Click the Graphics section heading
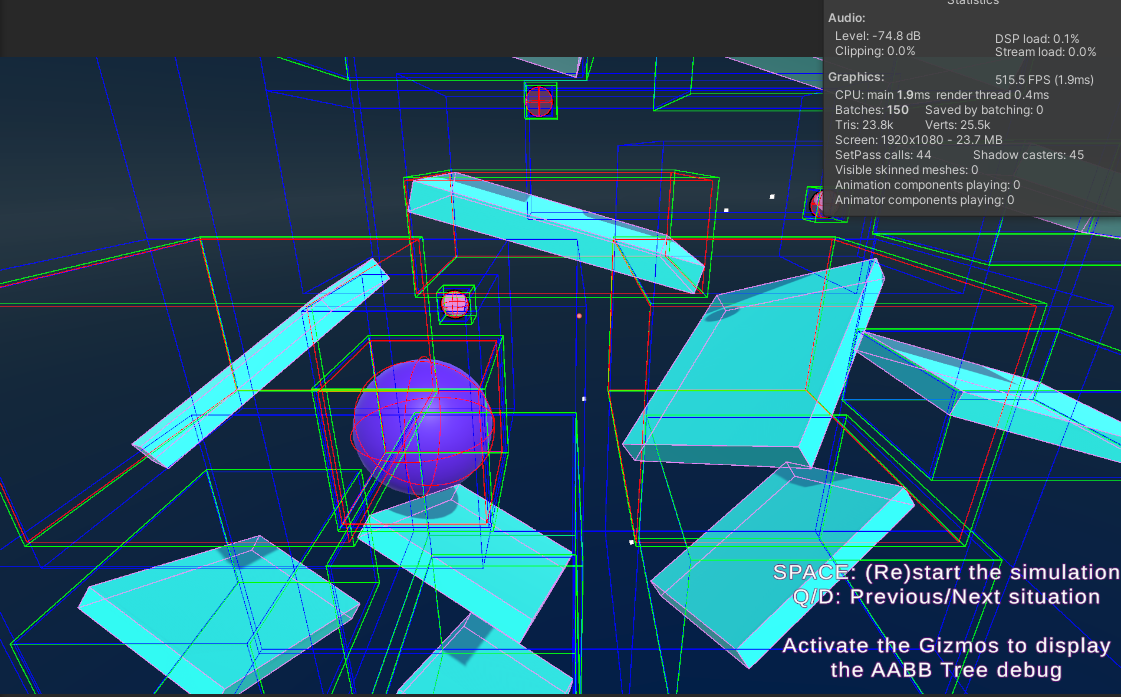Image resolution: width=1121 pixels, height=697 pixels. [857, 77]
